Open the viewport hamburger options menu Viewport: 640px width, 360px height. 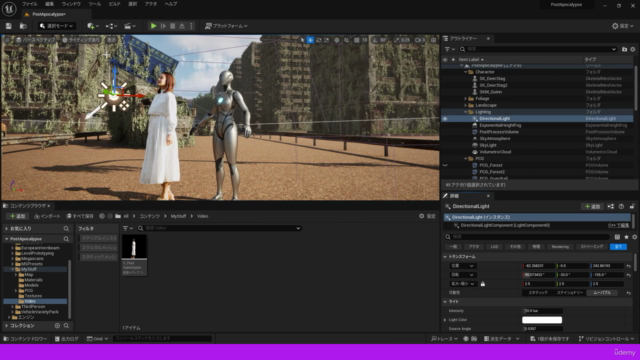pyautogui.click(x=7, y=40)
